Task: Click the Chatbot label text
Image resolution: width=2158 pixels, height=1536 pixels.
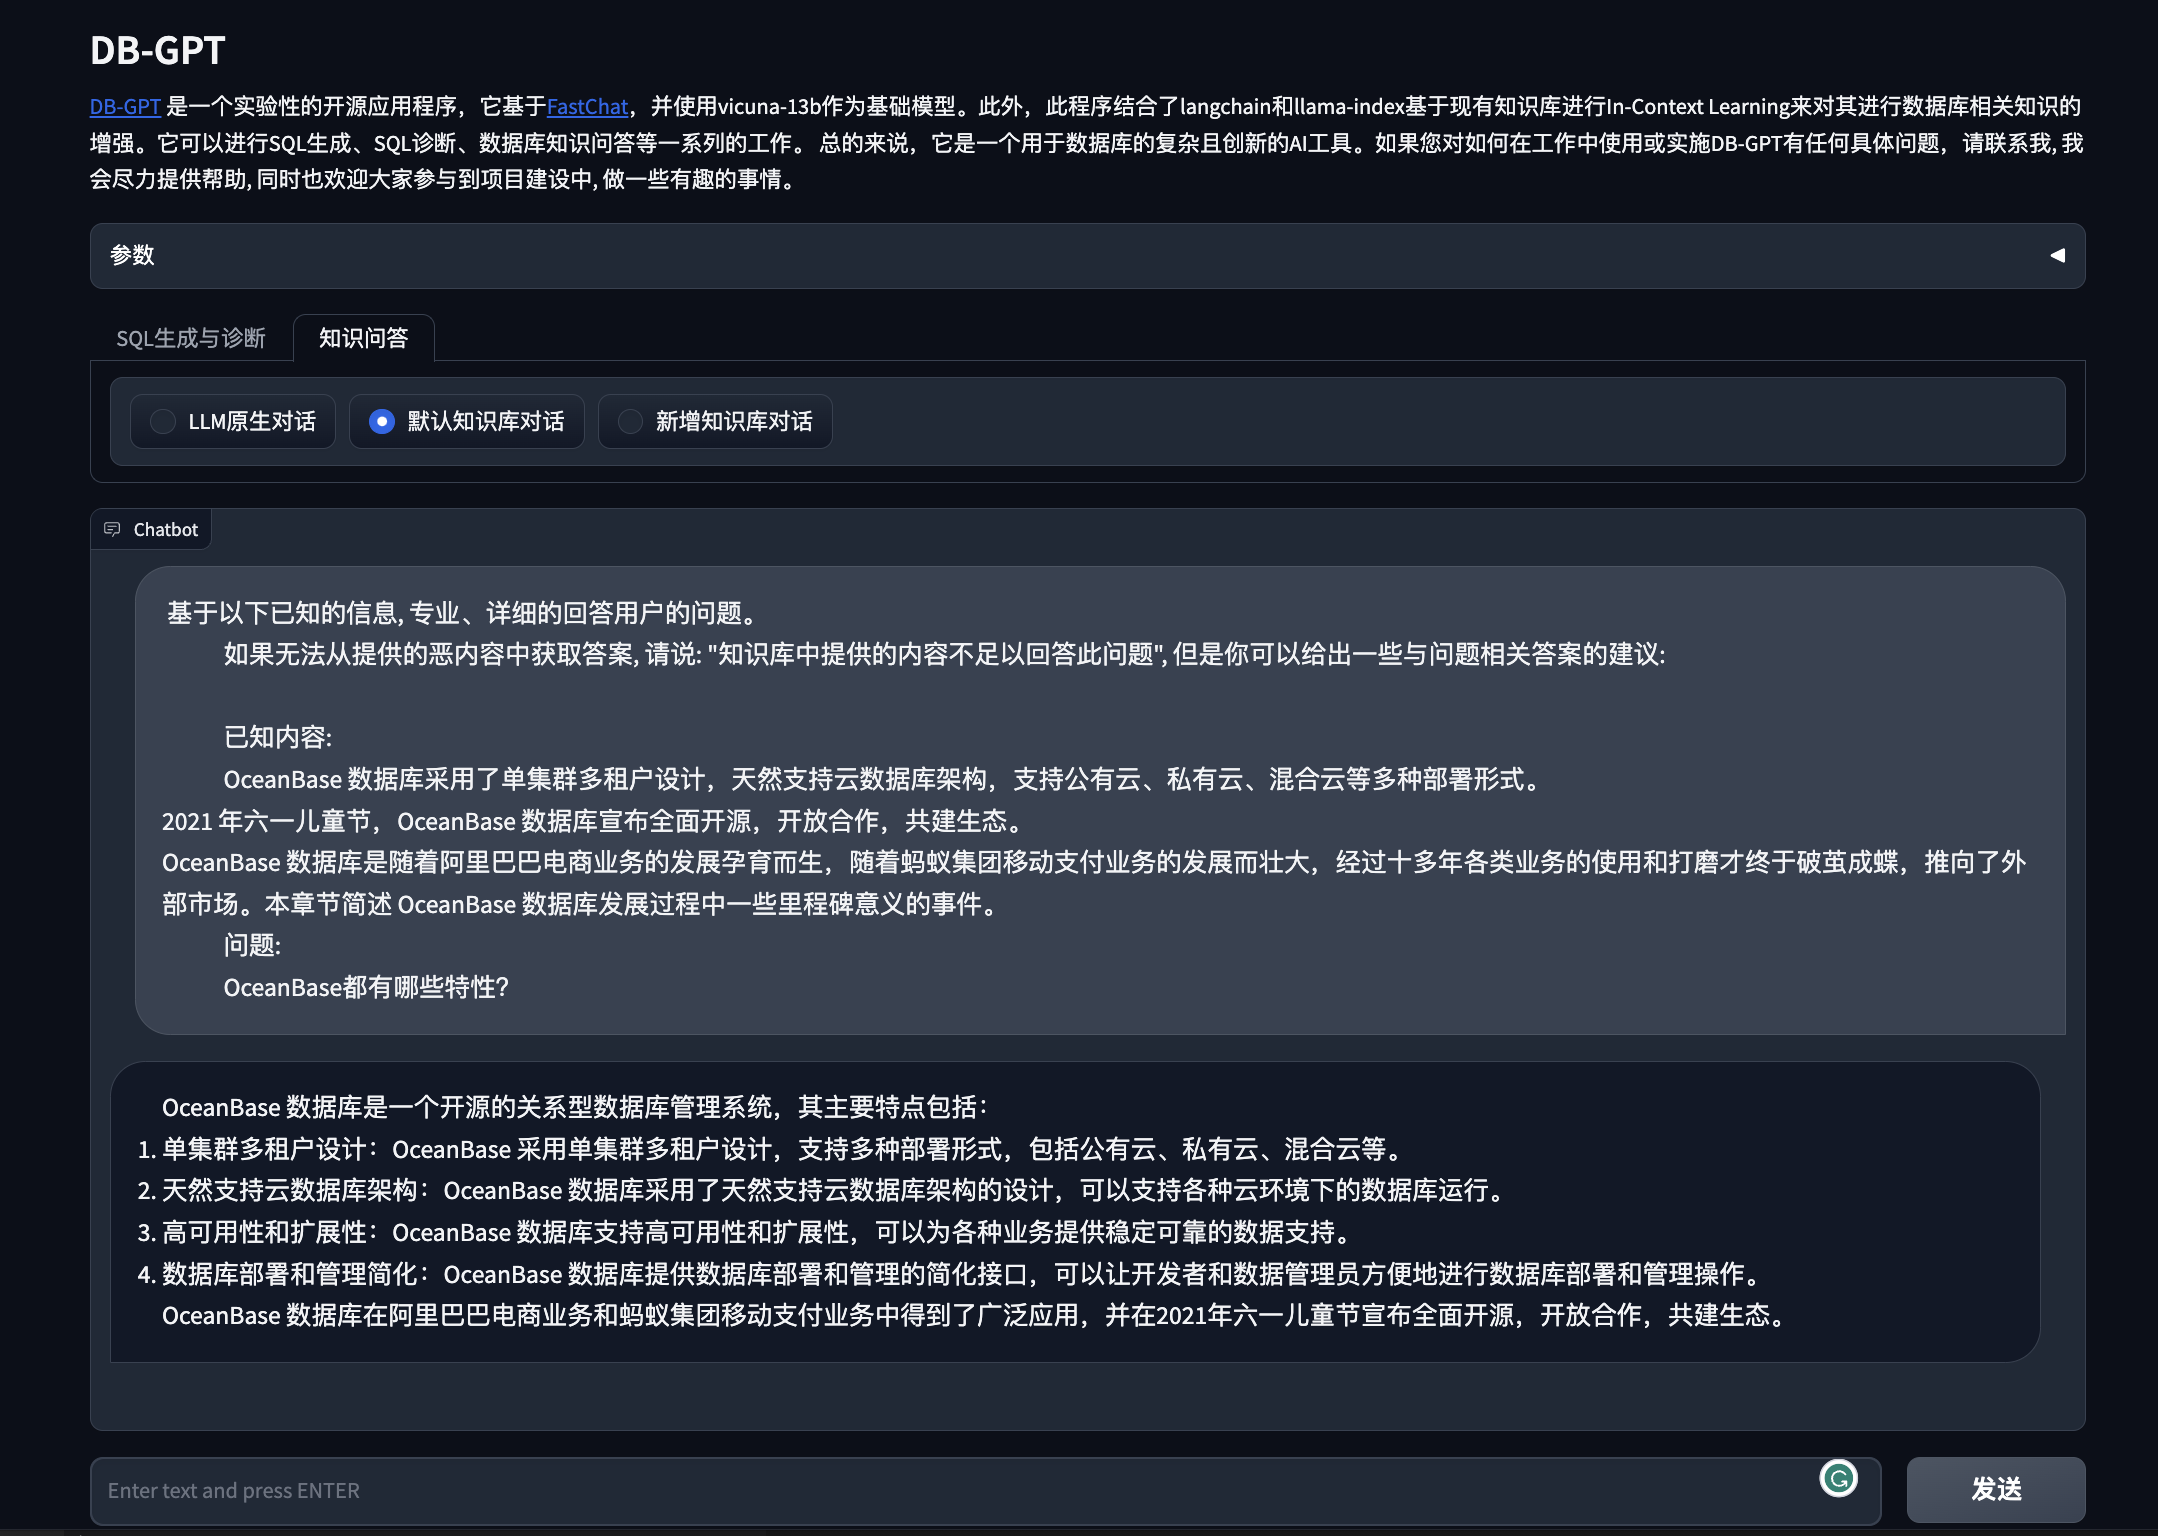Action: click(x=166, y=529)
